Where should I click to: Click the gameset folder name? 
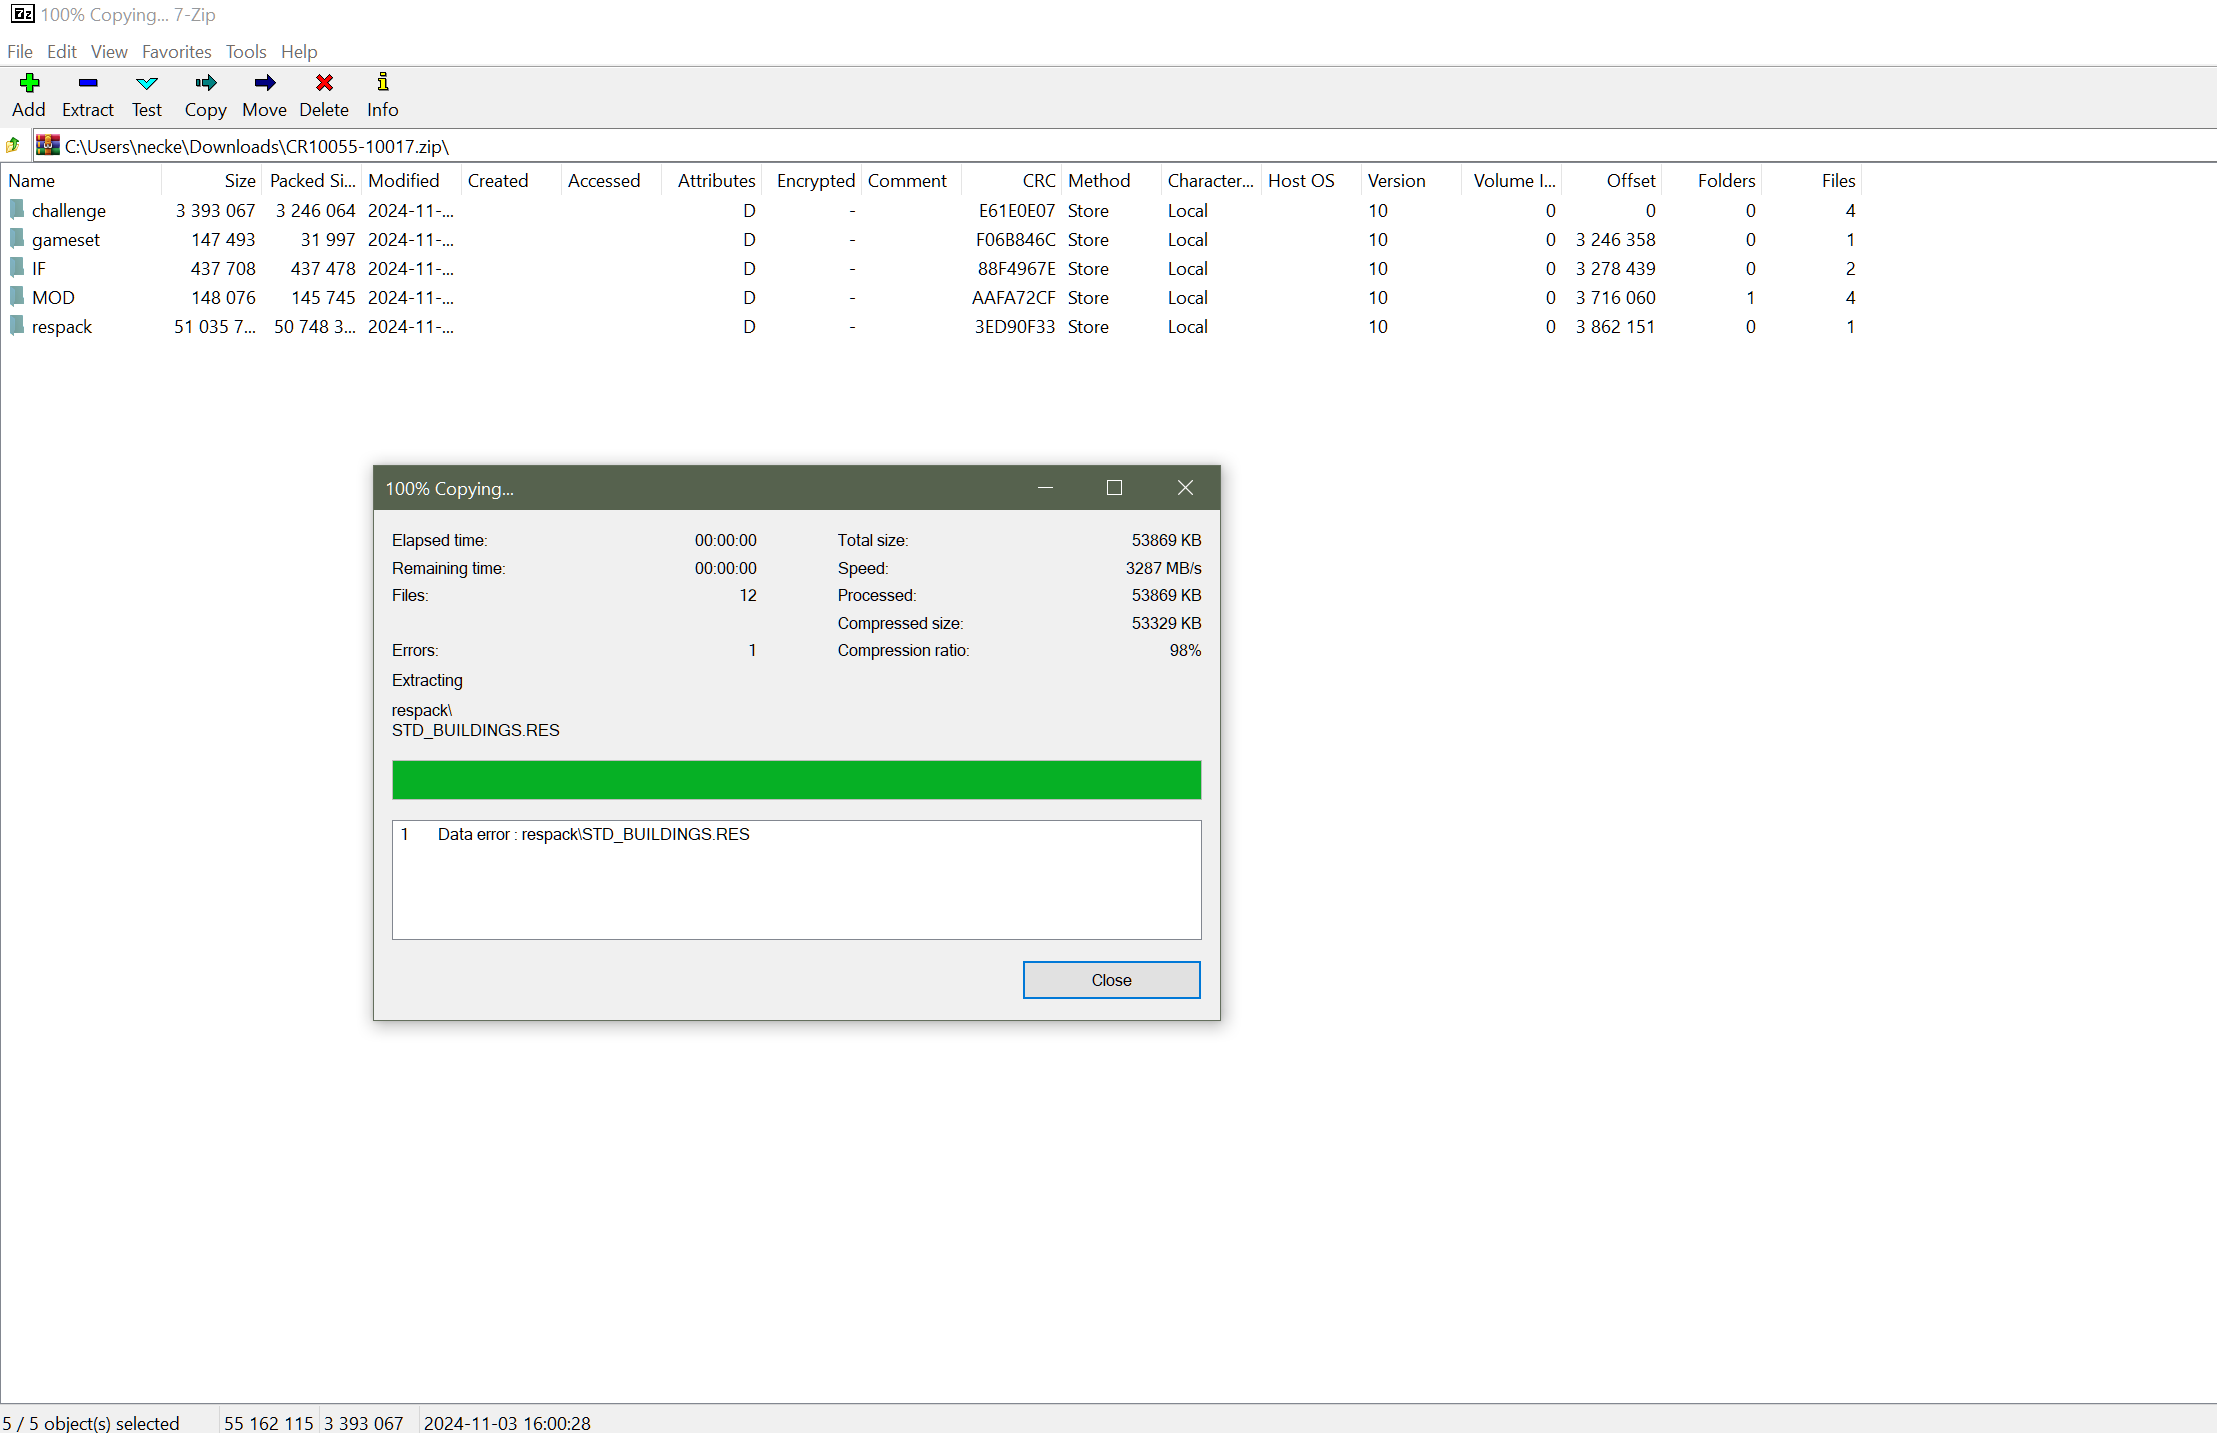pyautogui.click(x=66, y=239)
